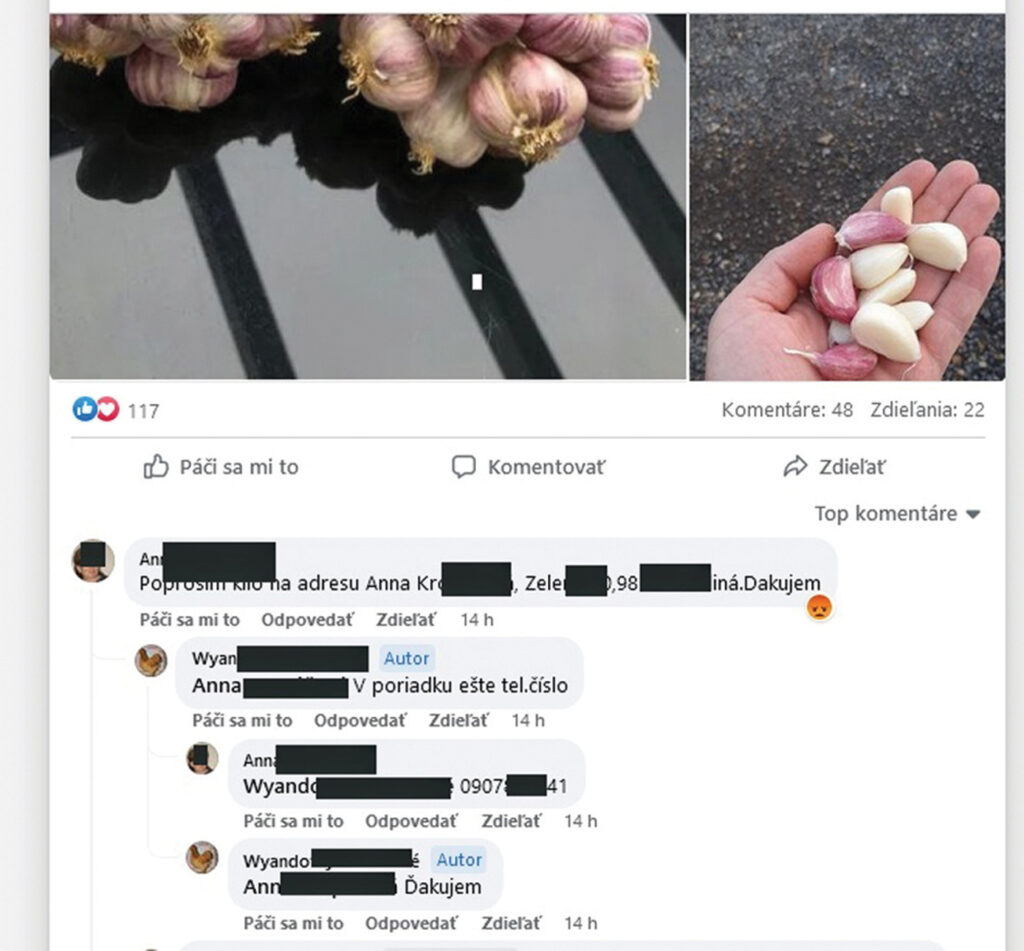Like the post with Páči sa mi to

tap(221, 467)
